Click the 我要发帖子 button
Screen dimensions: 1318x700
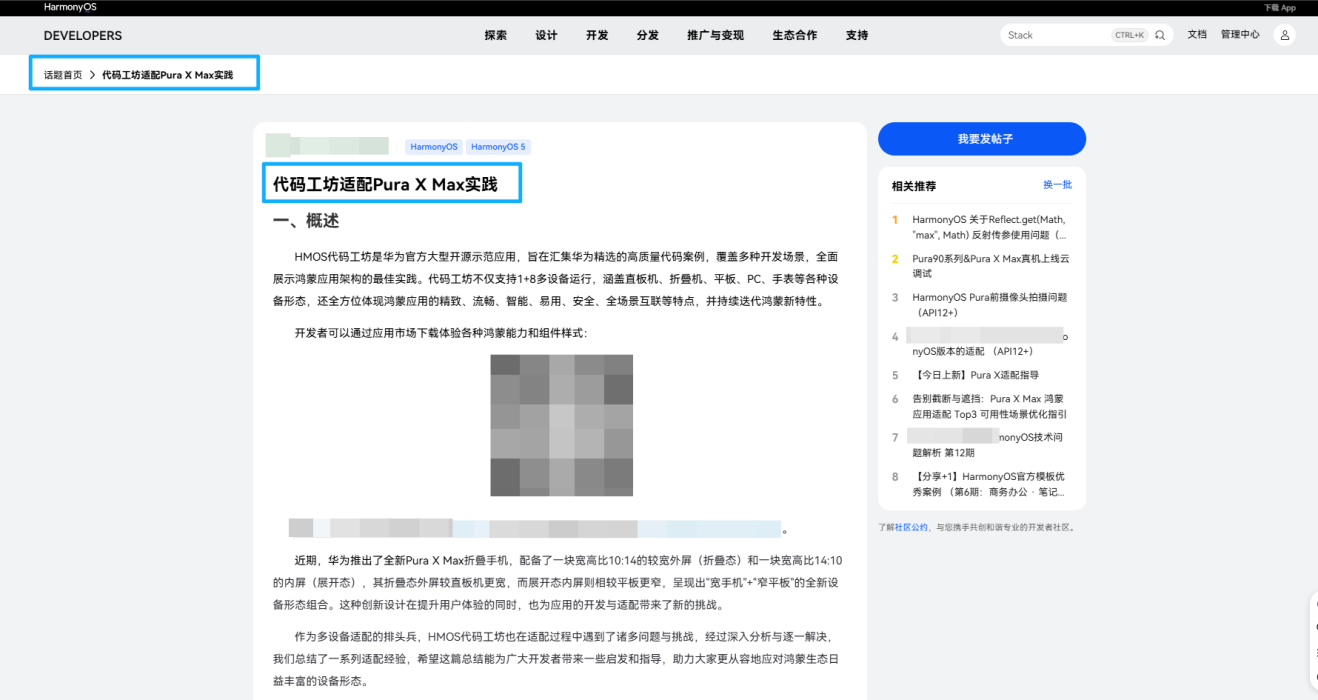pos(981,139)
